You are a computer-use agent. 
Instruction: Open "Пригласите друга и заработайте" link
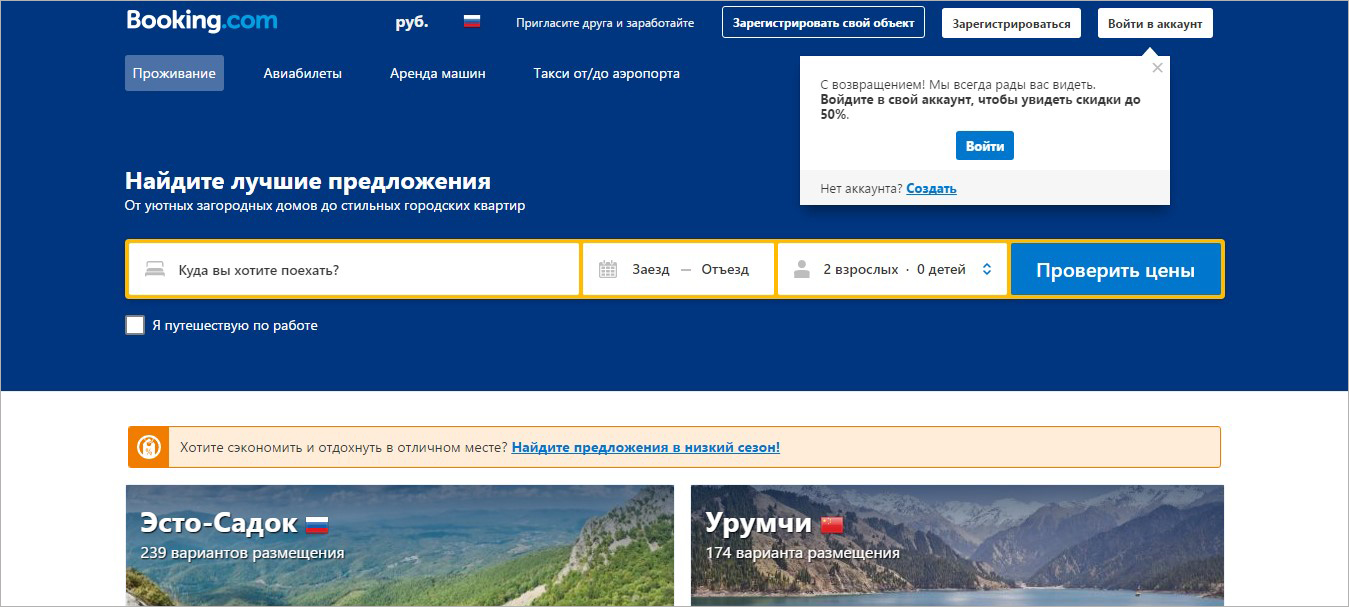point(605,23)
